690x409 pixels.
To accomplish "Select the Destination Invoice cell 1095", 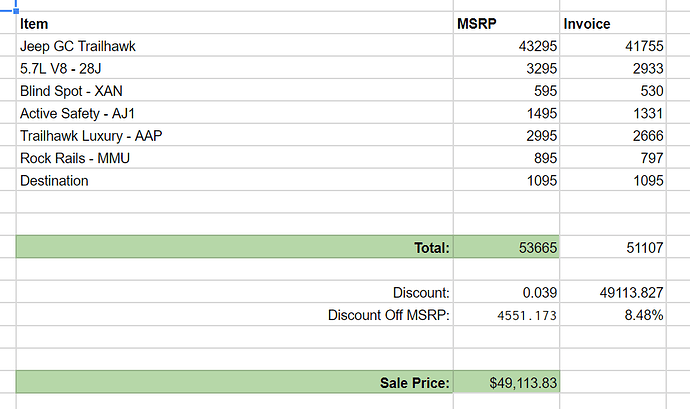I will click(613, 180).
